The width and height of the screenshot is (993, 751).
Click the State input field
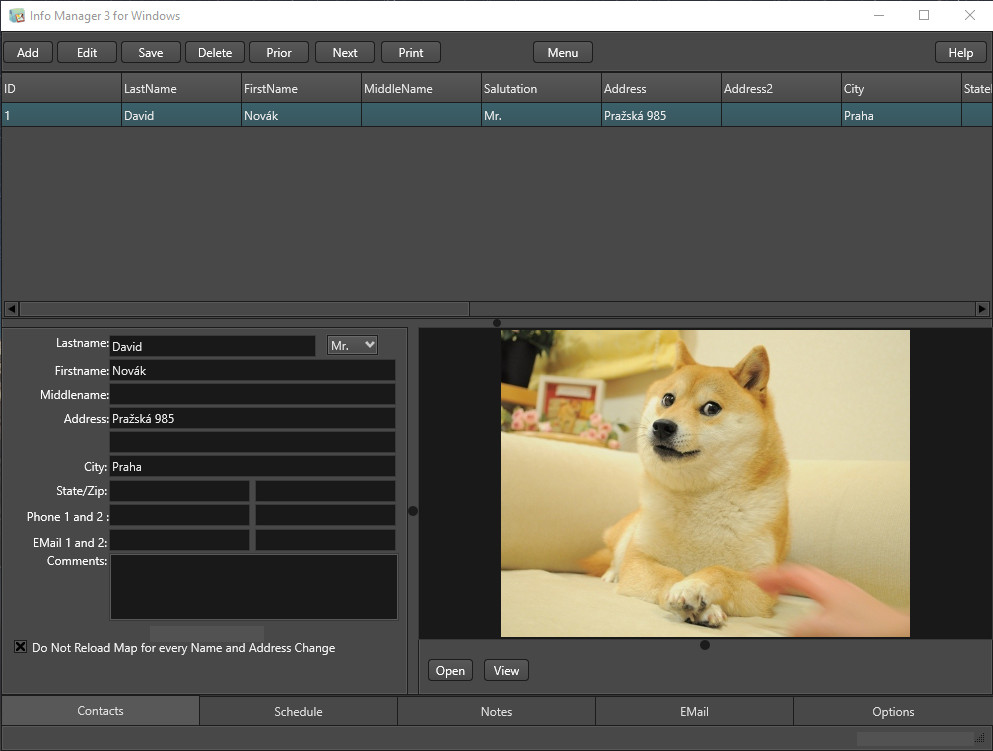pyautogui.click(x=180, y=491)
